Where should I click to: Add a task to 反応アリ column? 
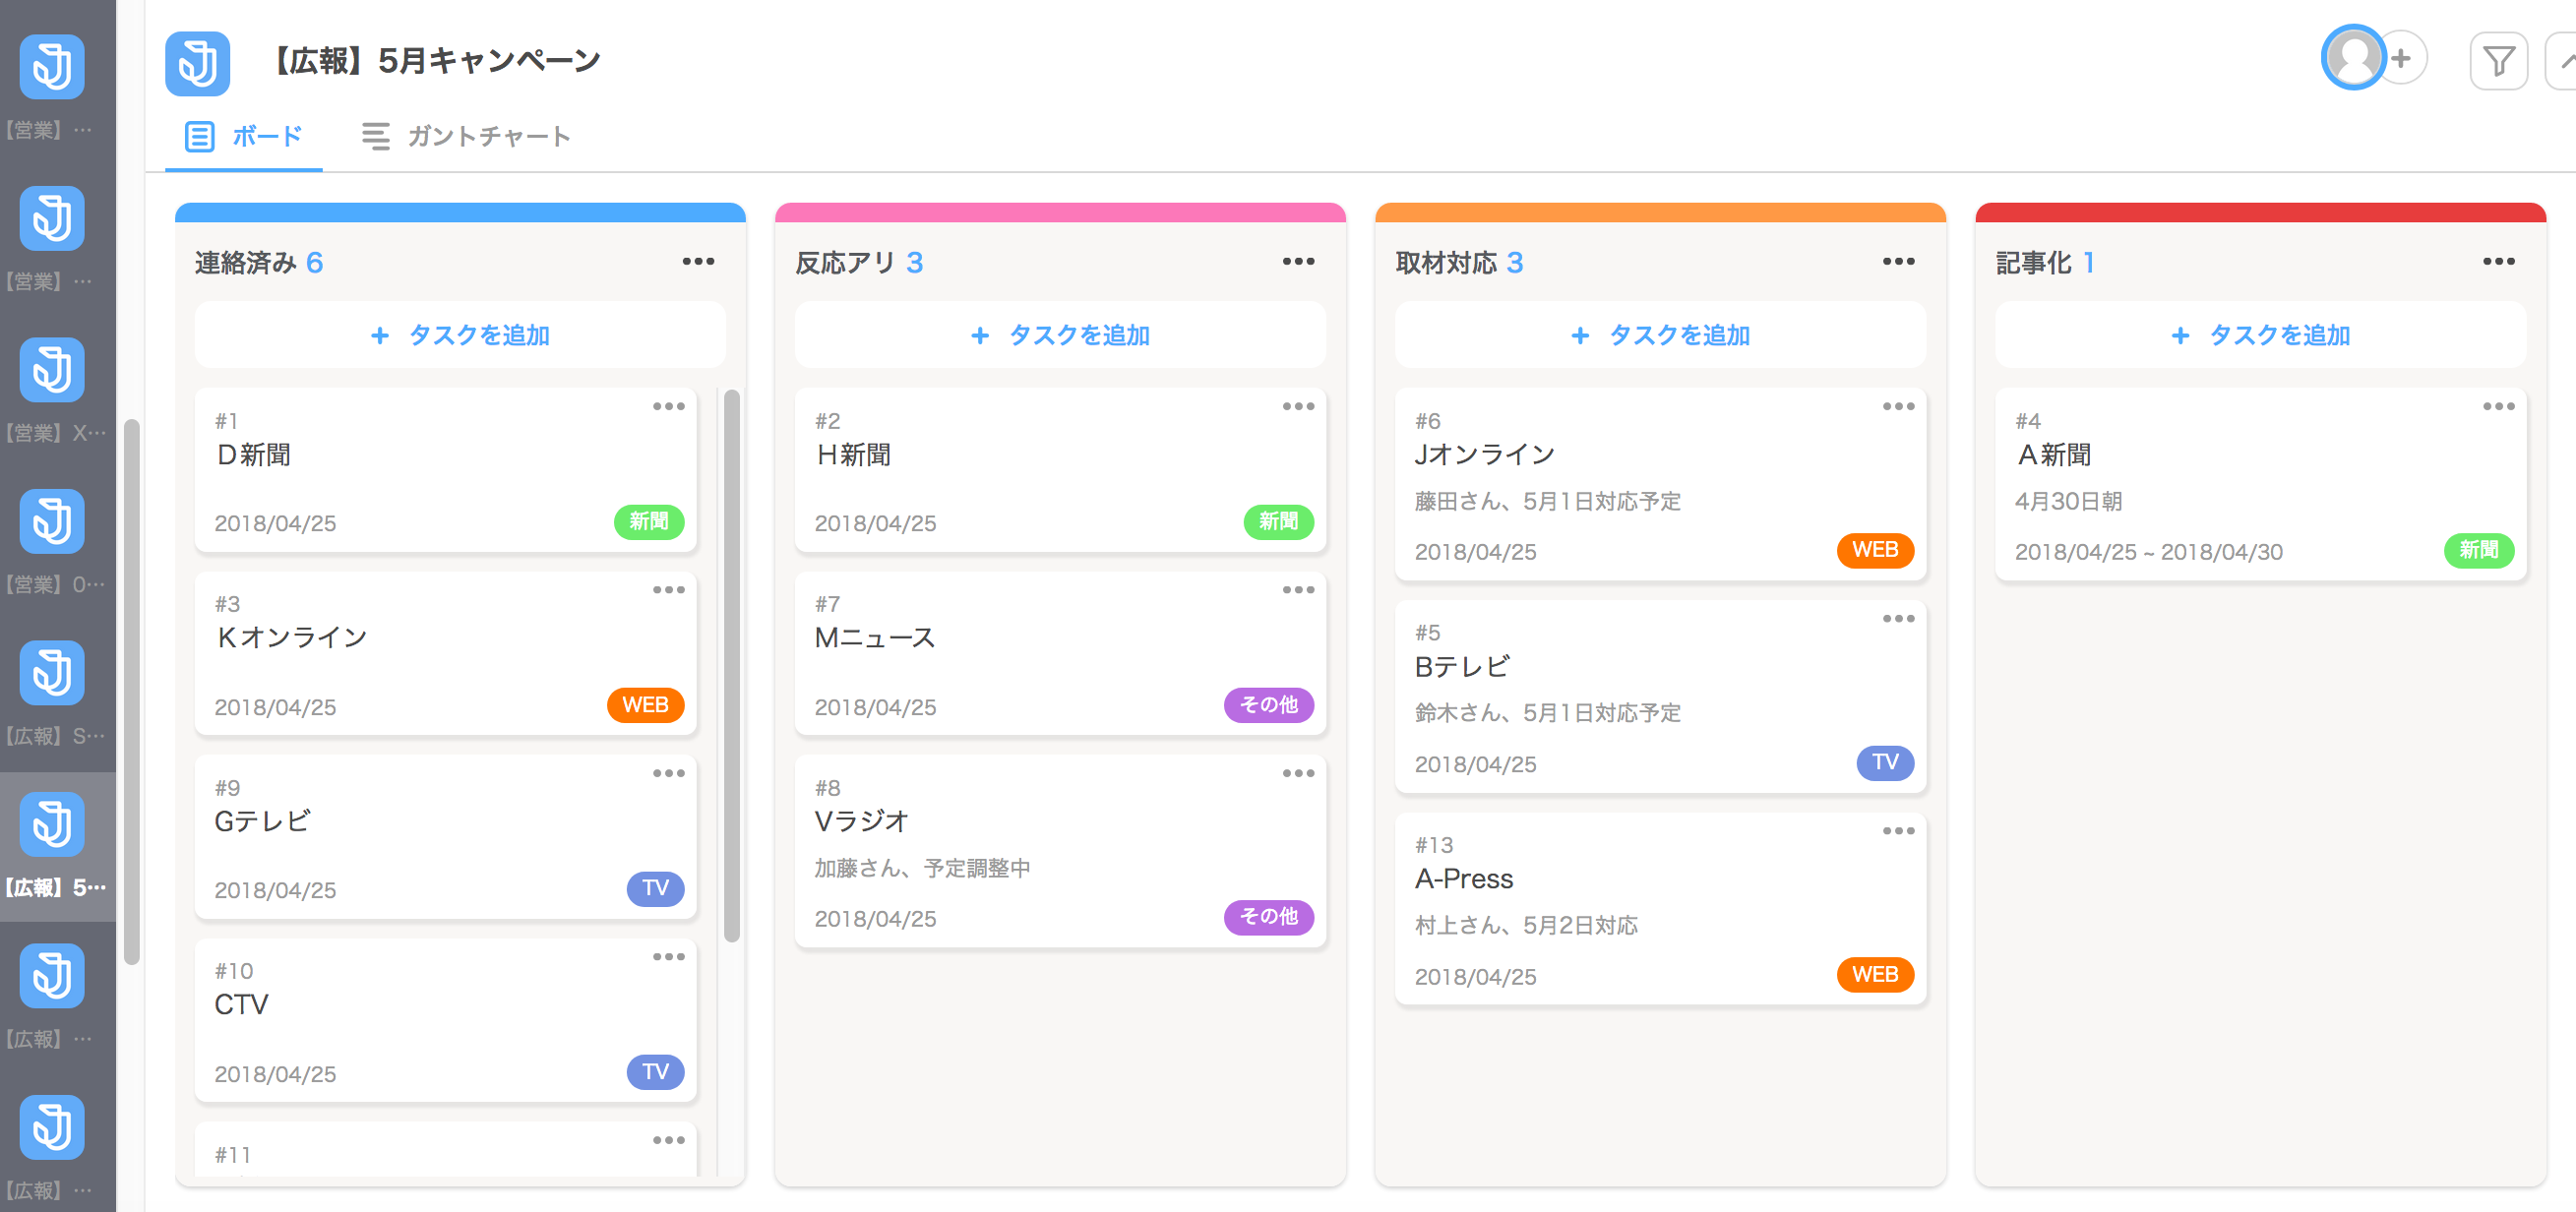(1060, 335)
